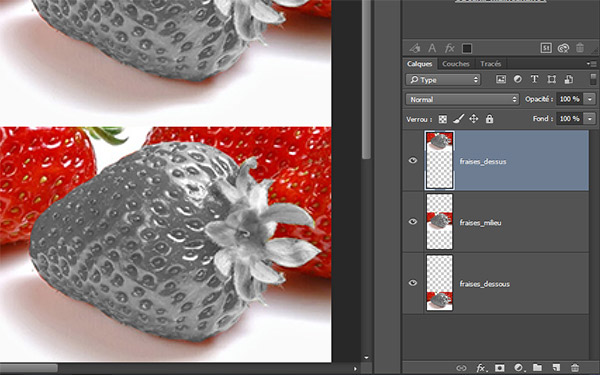Image resolution: width=600 pixels, height=375 pixels.
Task: Open the Normal blend mode dropdown
Action: [x=462, y=99]
